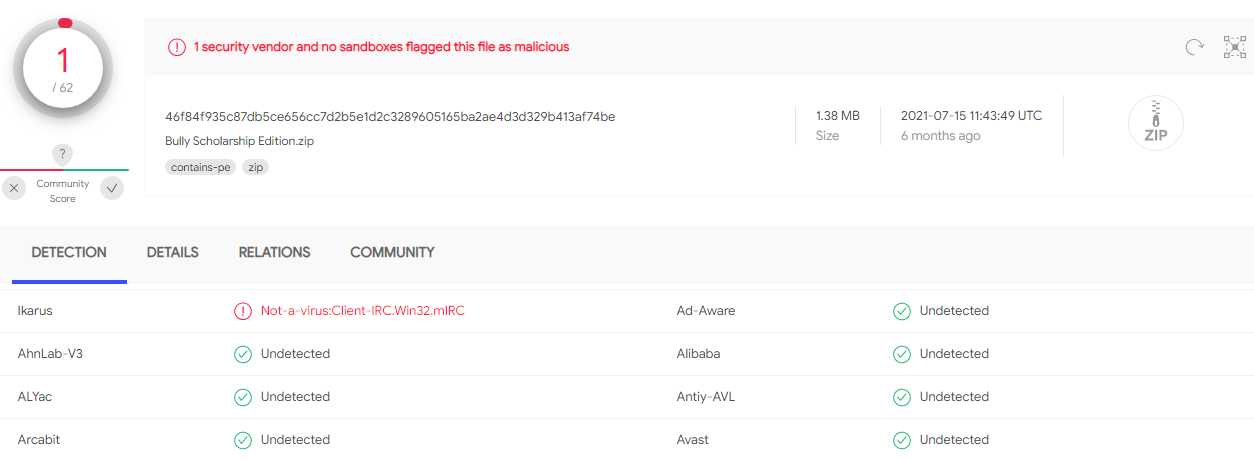Click the Bully Scholarship Edition.zip file name

239,141
